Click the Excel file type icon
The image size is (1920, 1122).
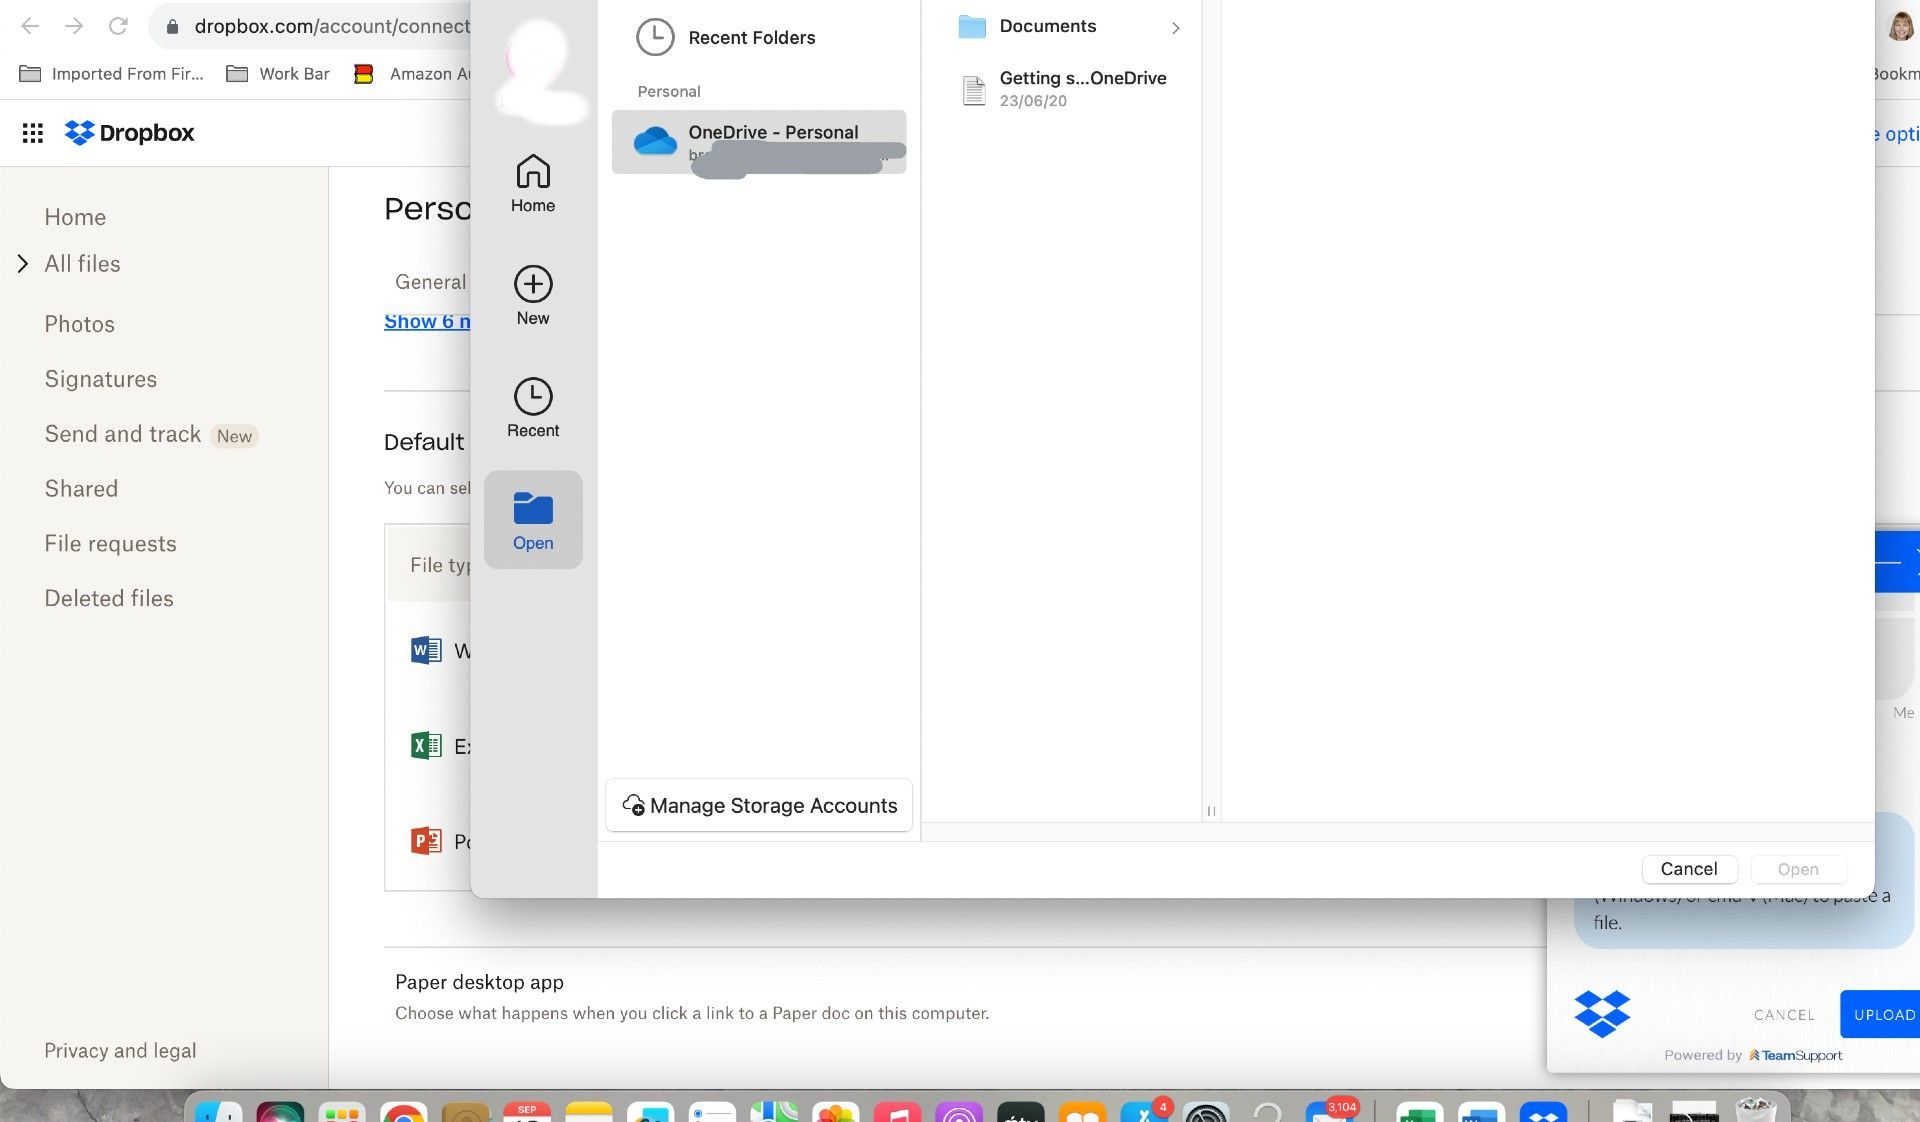click(424, 745)
